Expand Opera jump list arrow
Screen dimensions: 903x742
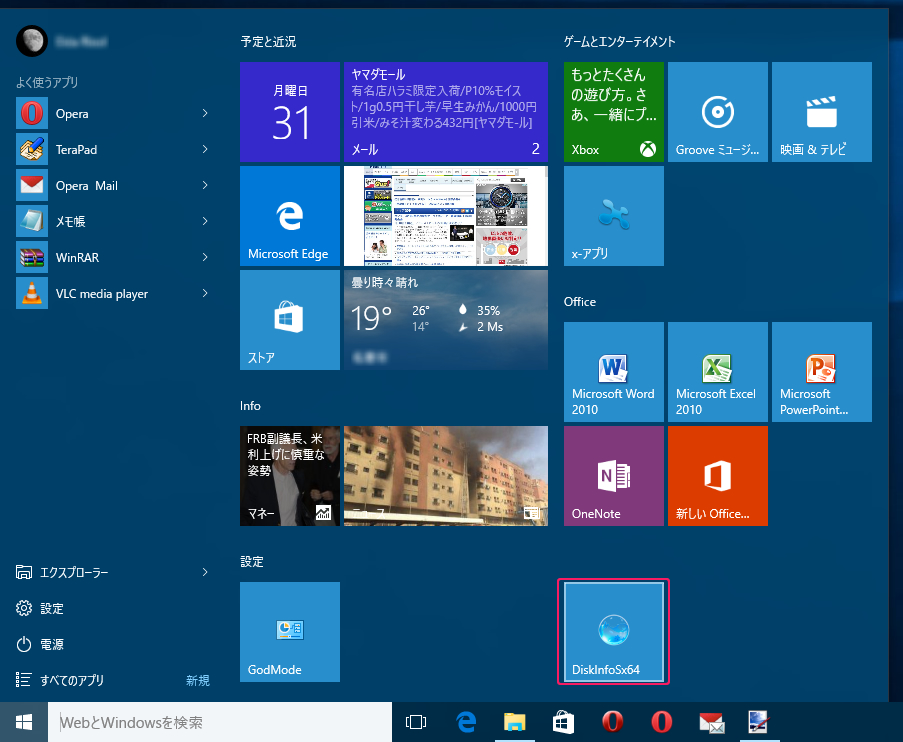pos(205,113)
